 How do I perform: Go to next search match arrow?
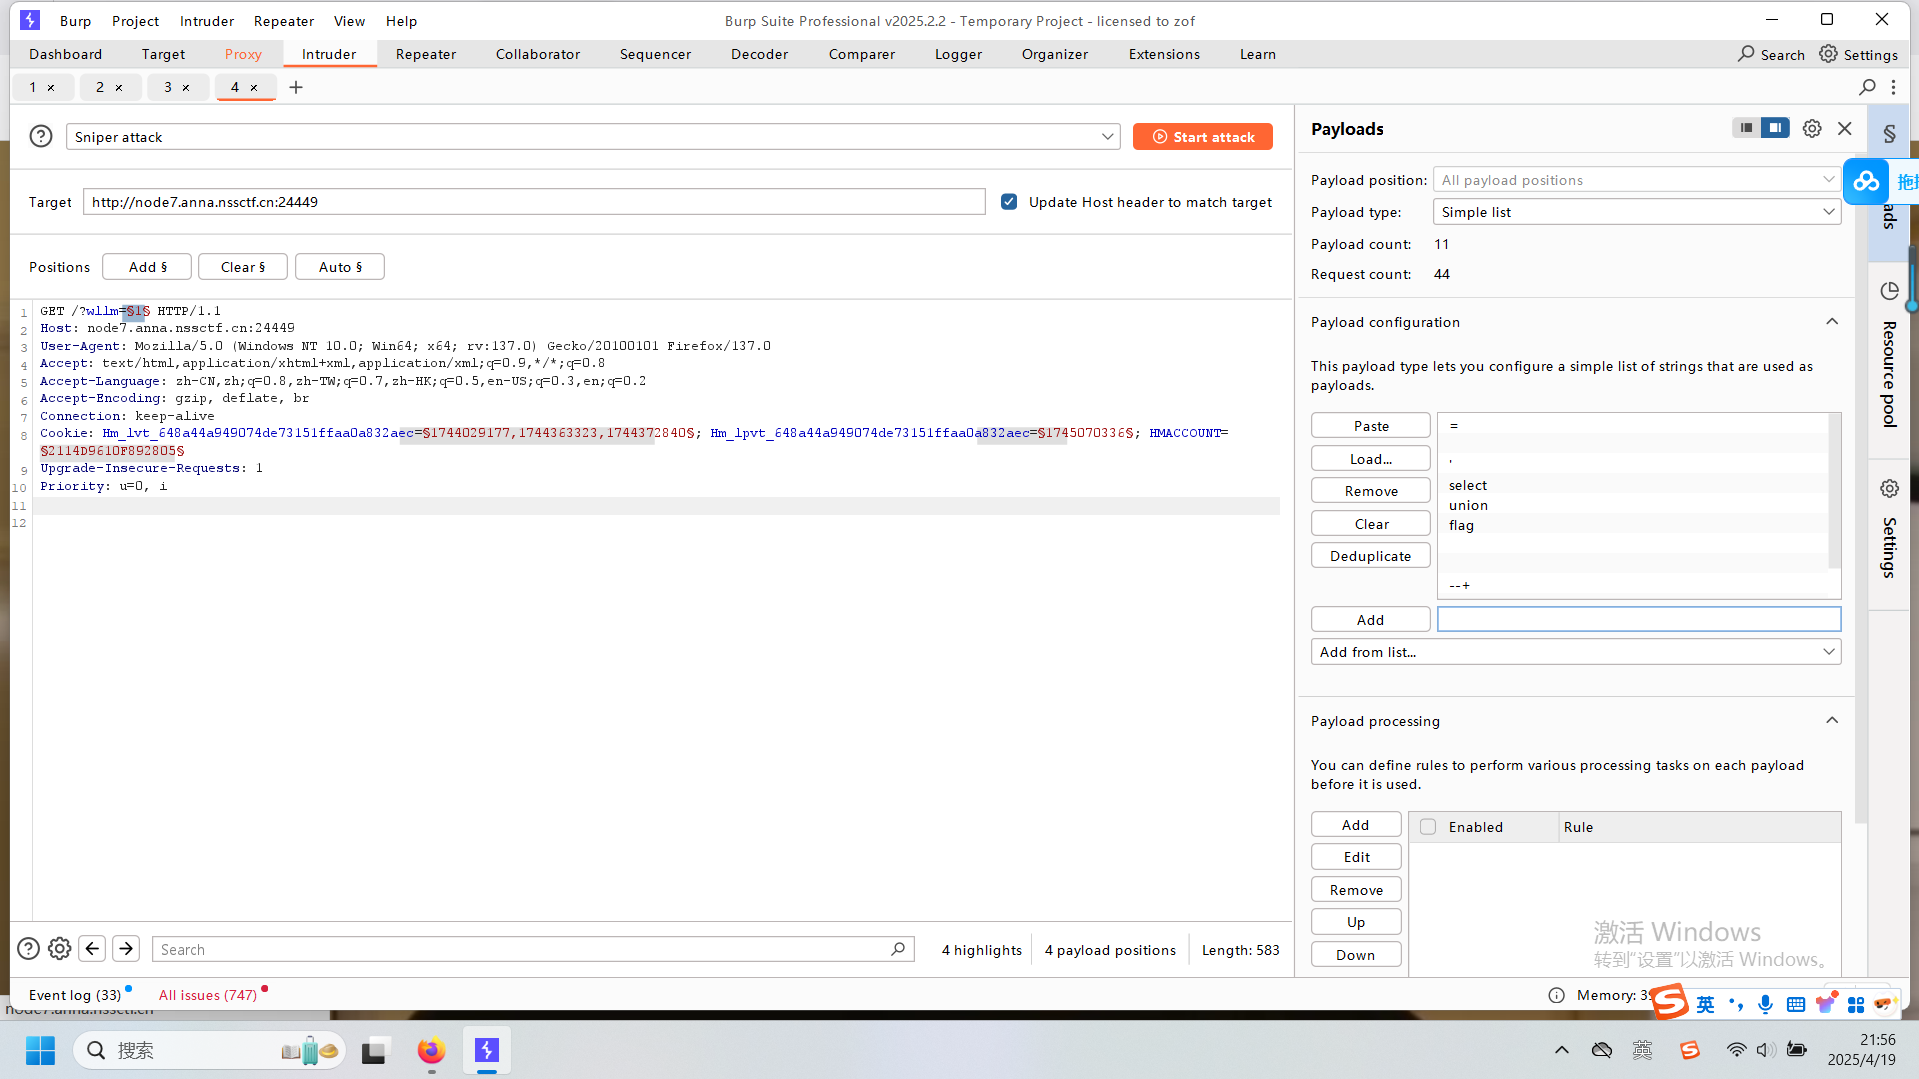point(126,948)
